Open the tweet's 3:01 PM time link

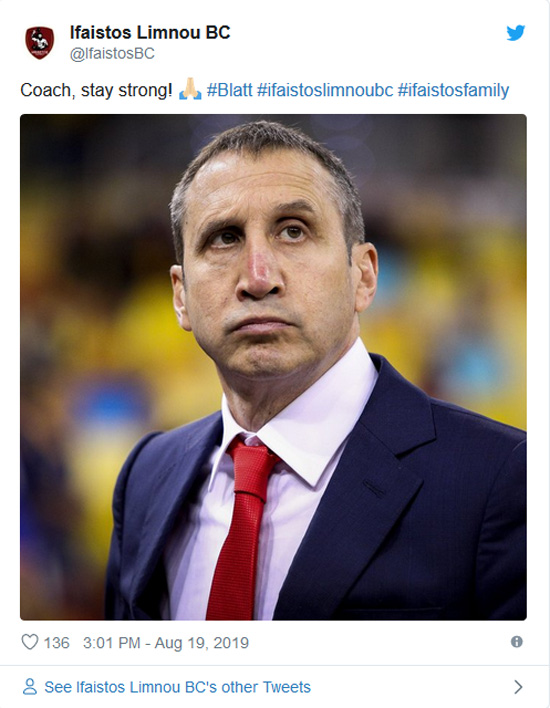112,643
